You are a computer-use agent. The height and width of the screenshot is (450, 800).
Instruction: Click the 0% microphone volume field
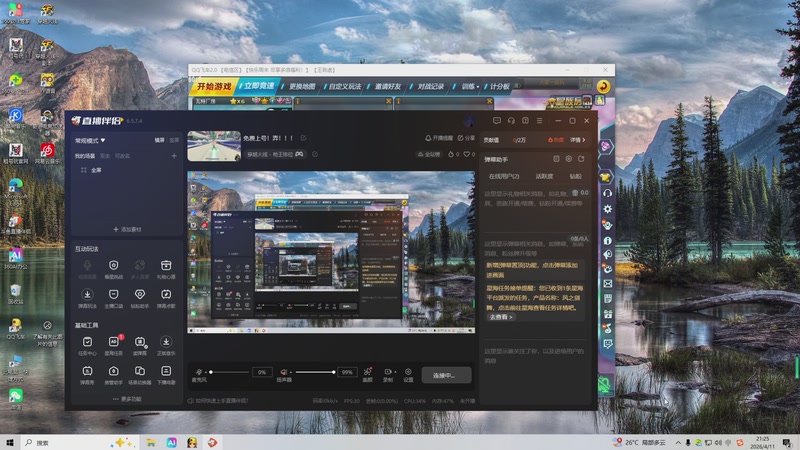coord(261,372)
